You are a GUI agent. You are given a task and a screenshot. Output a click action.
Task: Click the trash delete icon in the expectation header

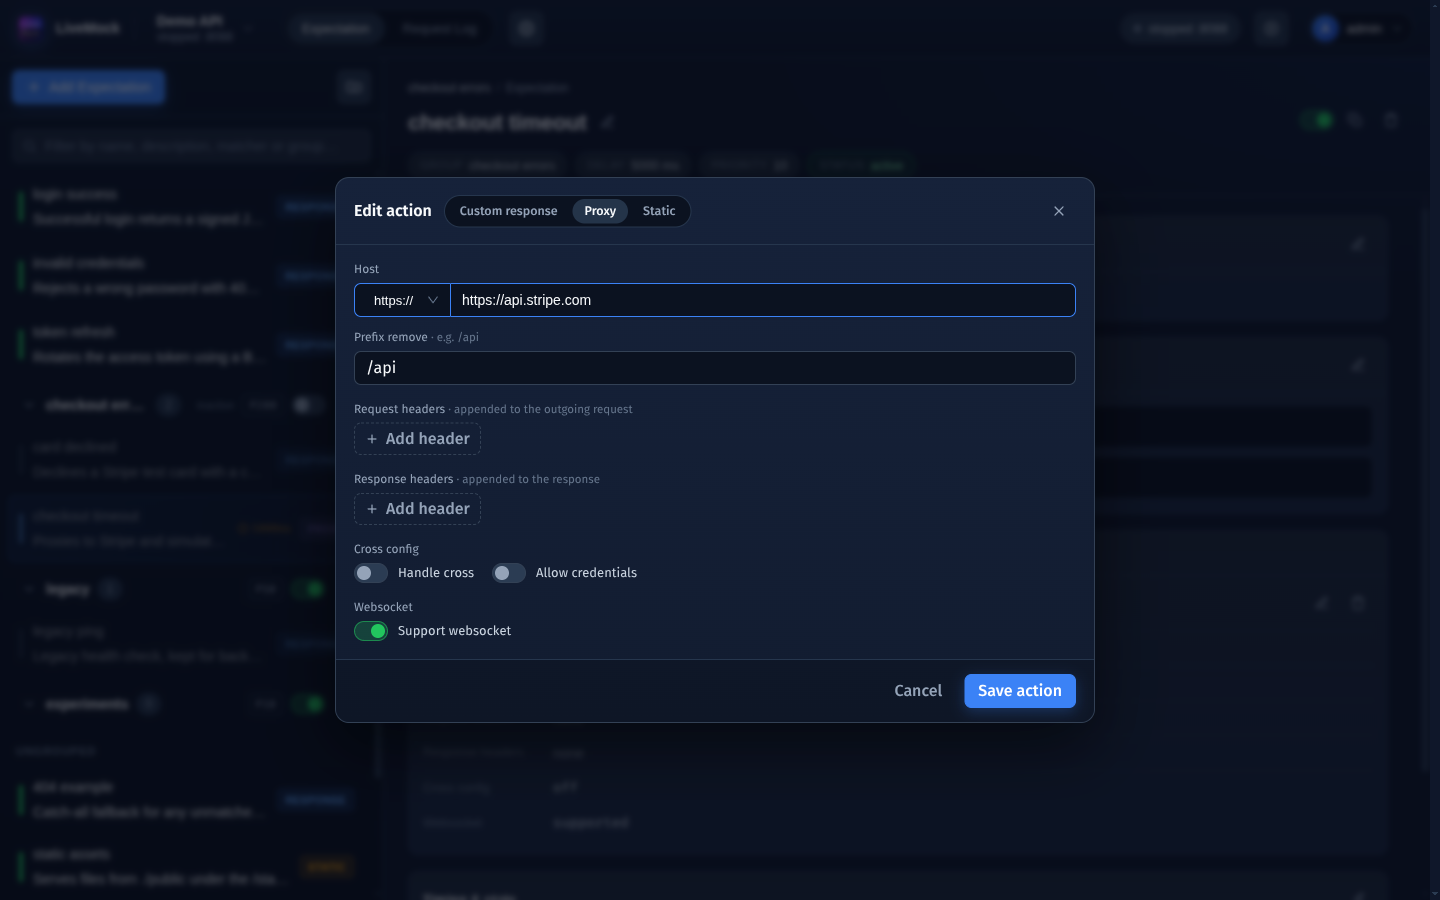(1391, 120)
